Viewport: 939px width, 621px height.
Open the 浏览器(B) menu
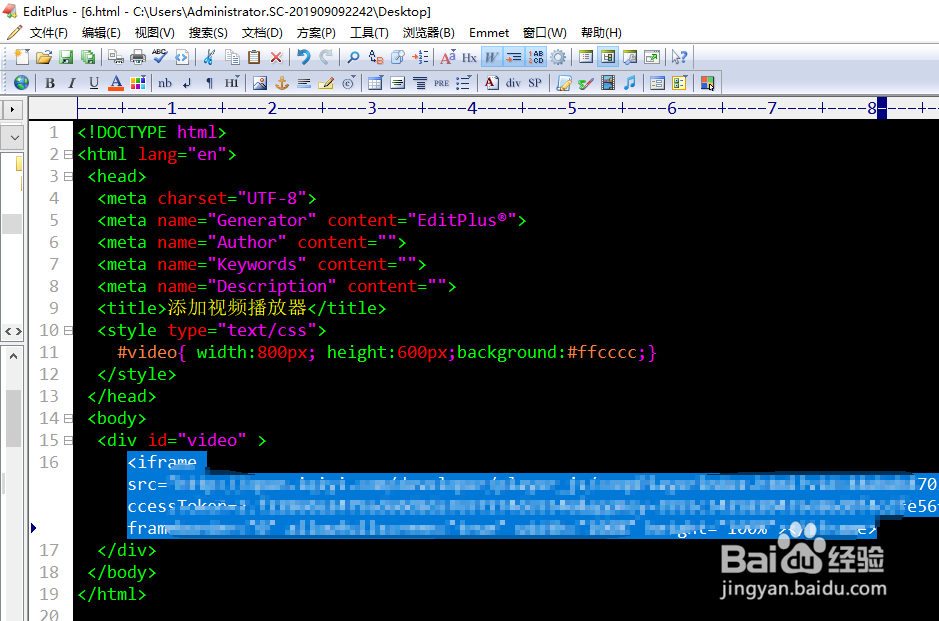[x=428, y=33]
